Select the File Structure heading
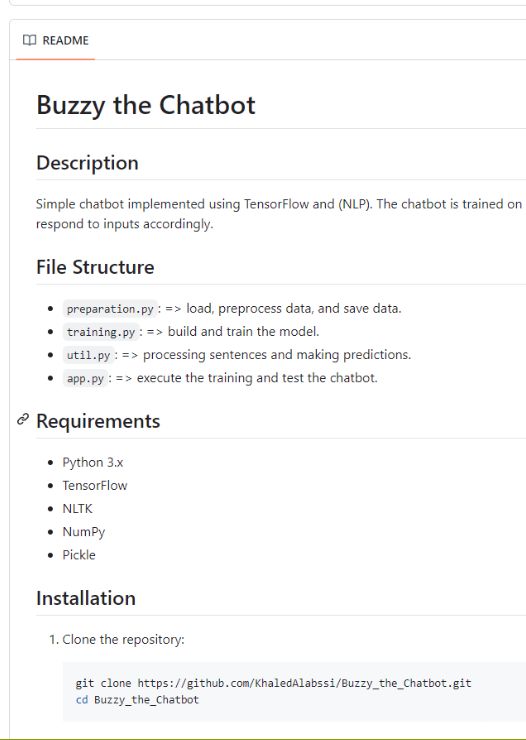Screen dimensions: 526x740 (x=95, y=267)
